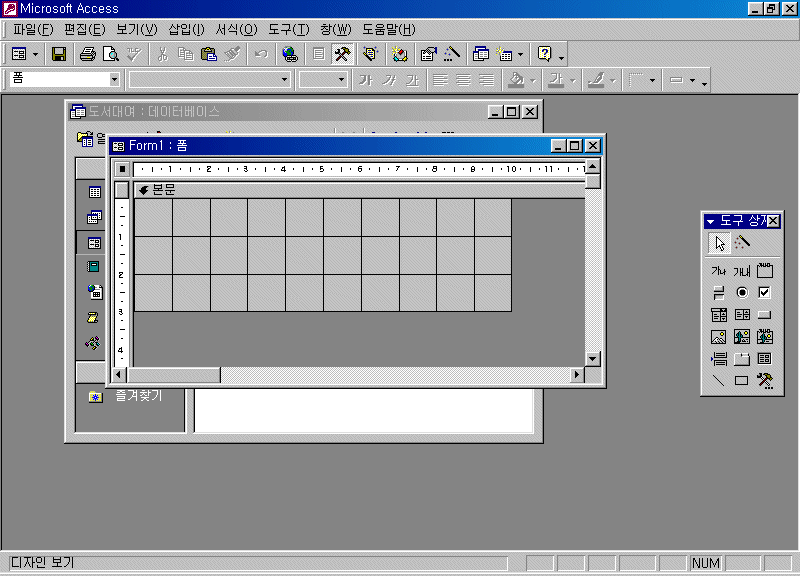
Task: Click the View button on the toolbar
Action: (19, 54)
